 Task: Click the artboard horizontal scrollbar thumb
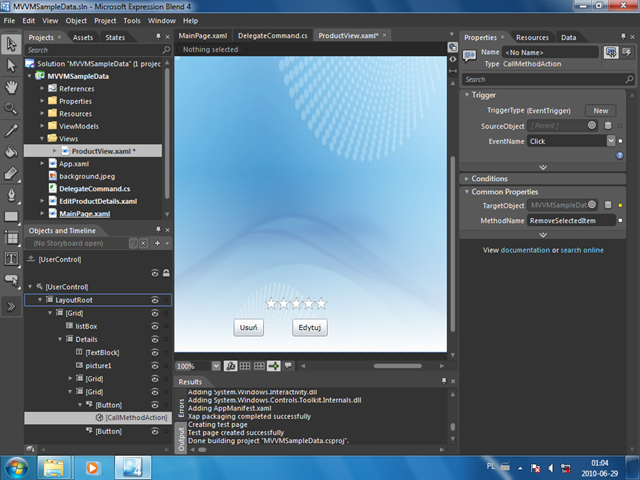pyautogui.click(x=398, y=366)
